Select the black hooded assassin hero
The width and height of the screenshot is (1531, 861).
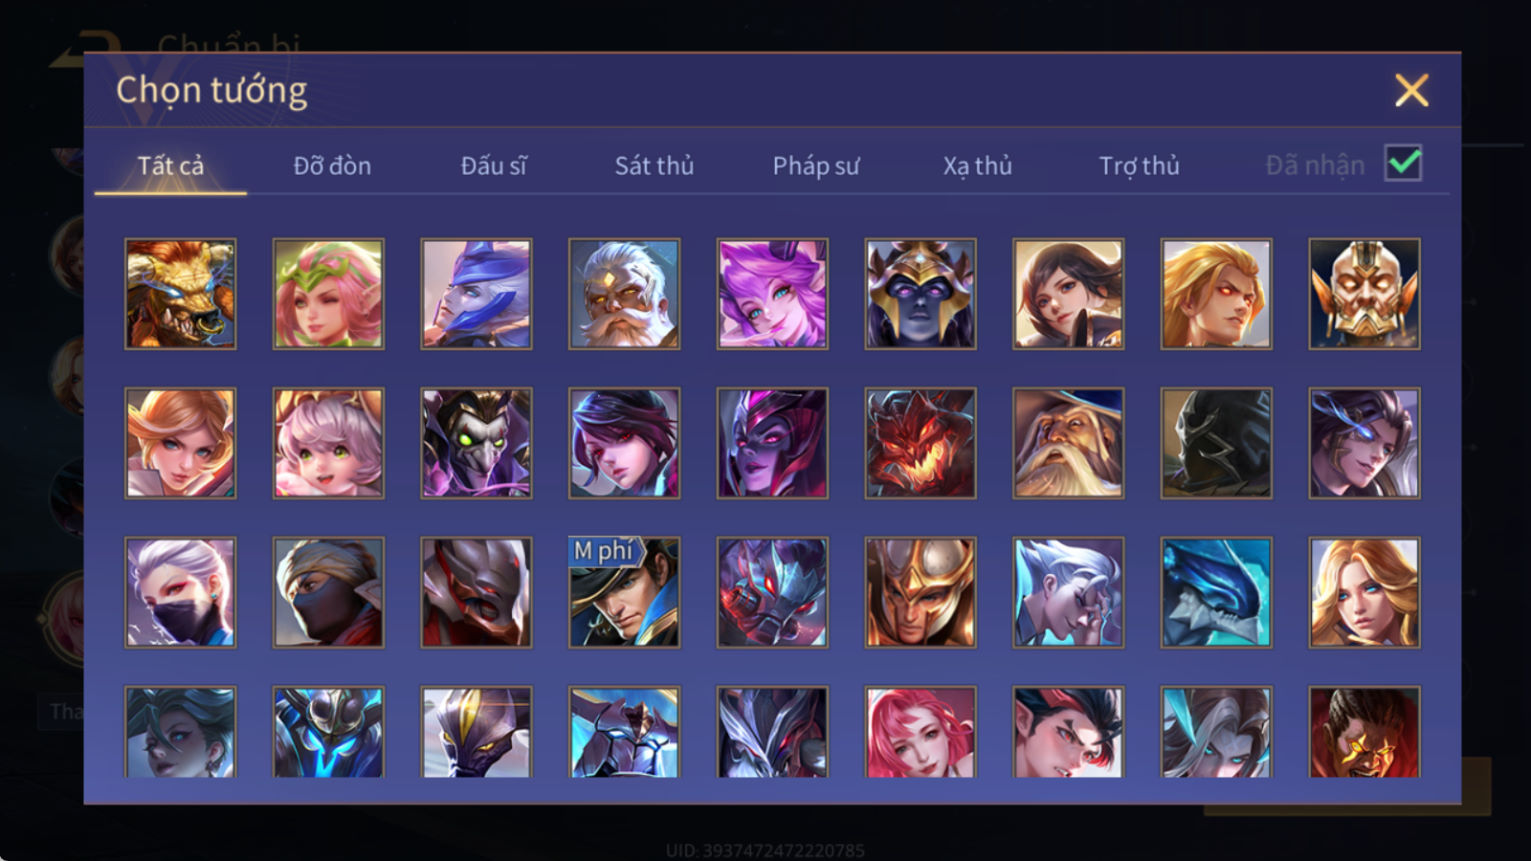tap(1216, 443)
